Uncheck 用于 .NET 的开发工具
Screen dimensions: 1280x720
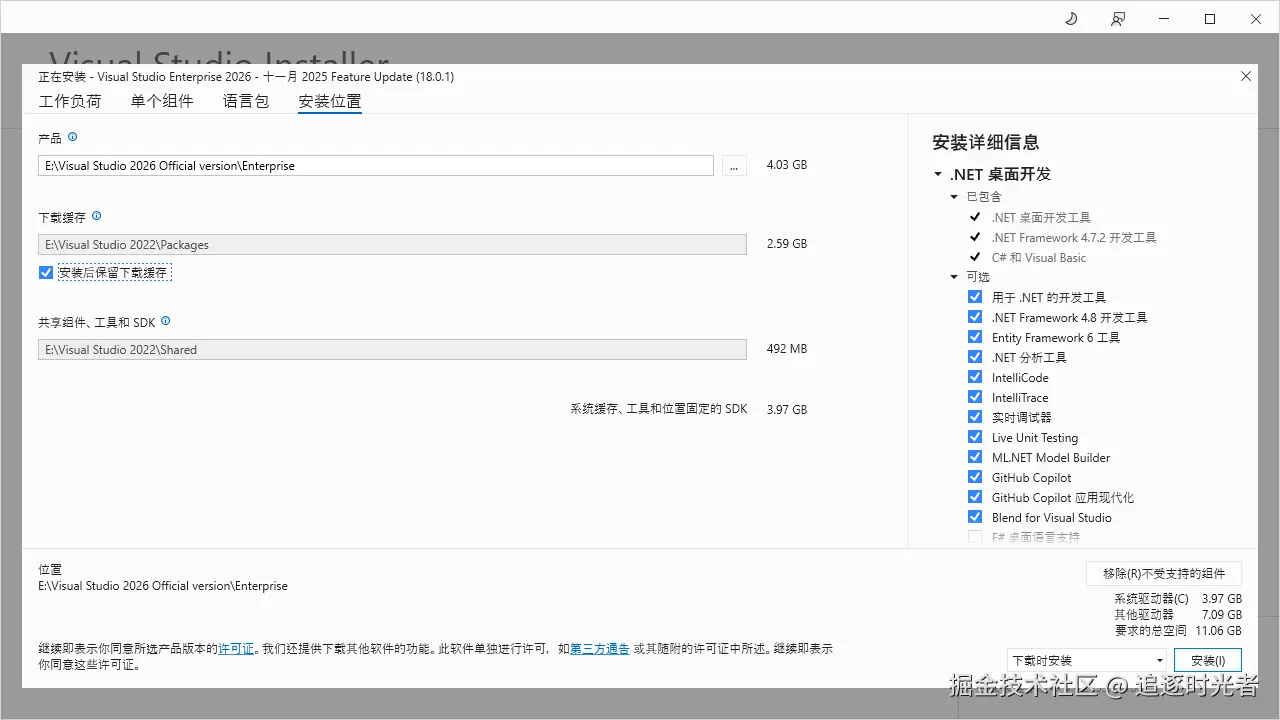click(x=975, y=297)
